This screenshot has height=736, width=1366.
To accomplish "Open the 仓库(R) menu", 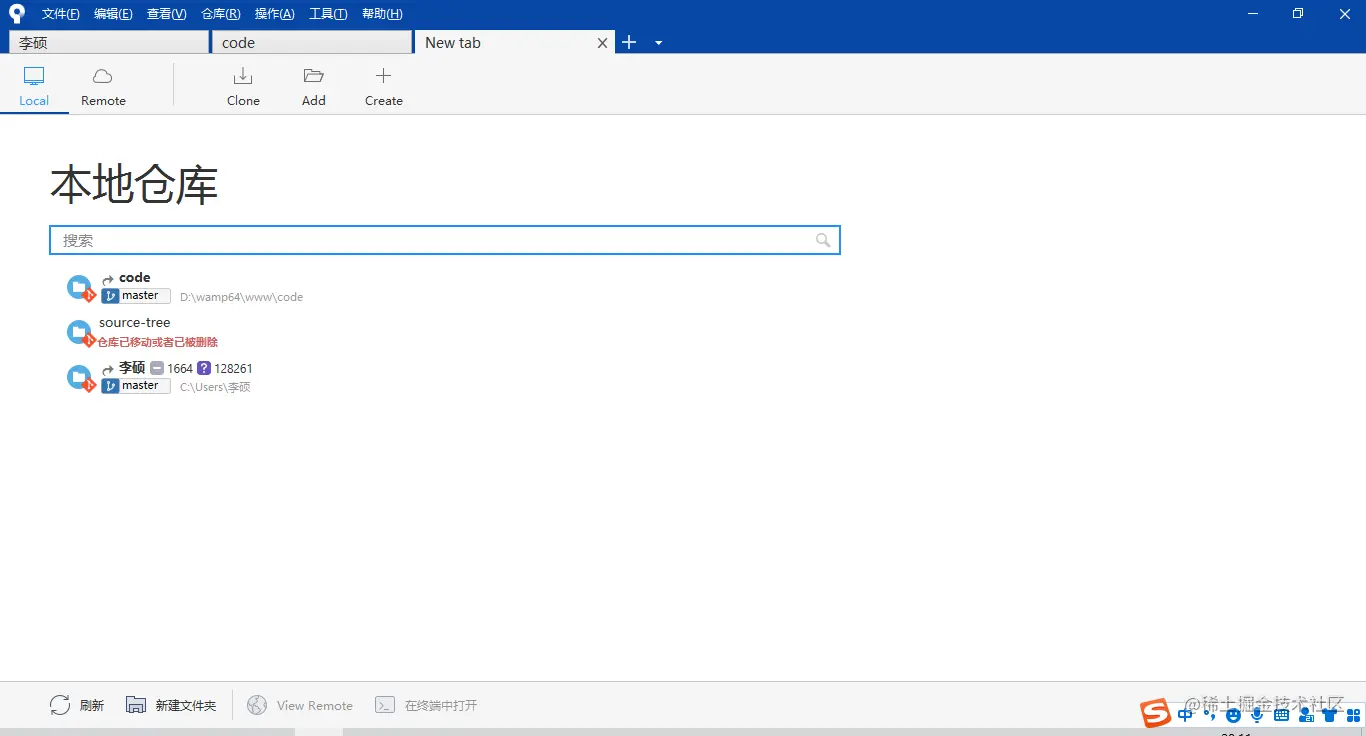I will (221, 14).
